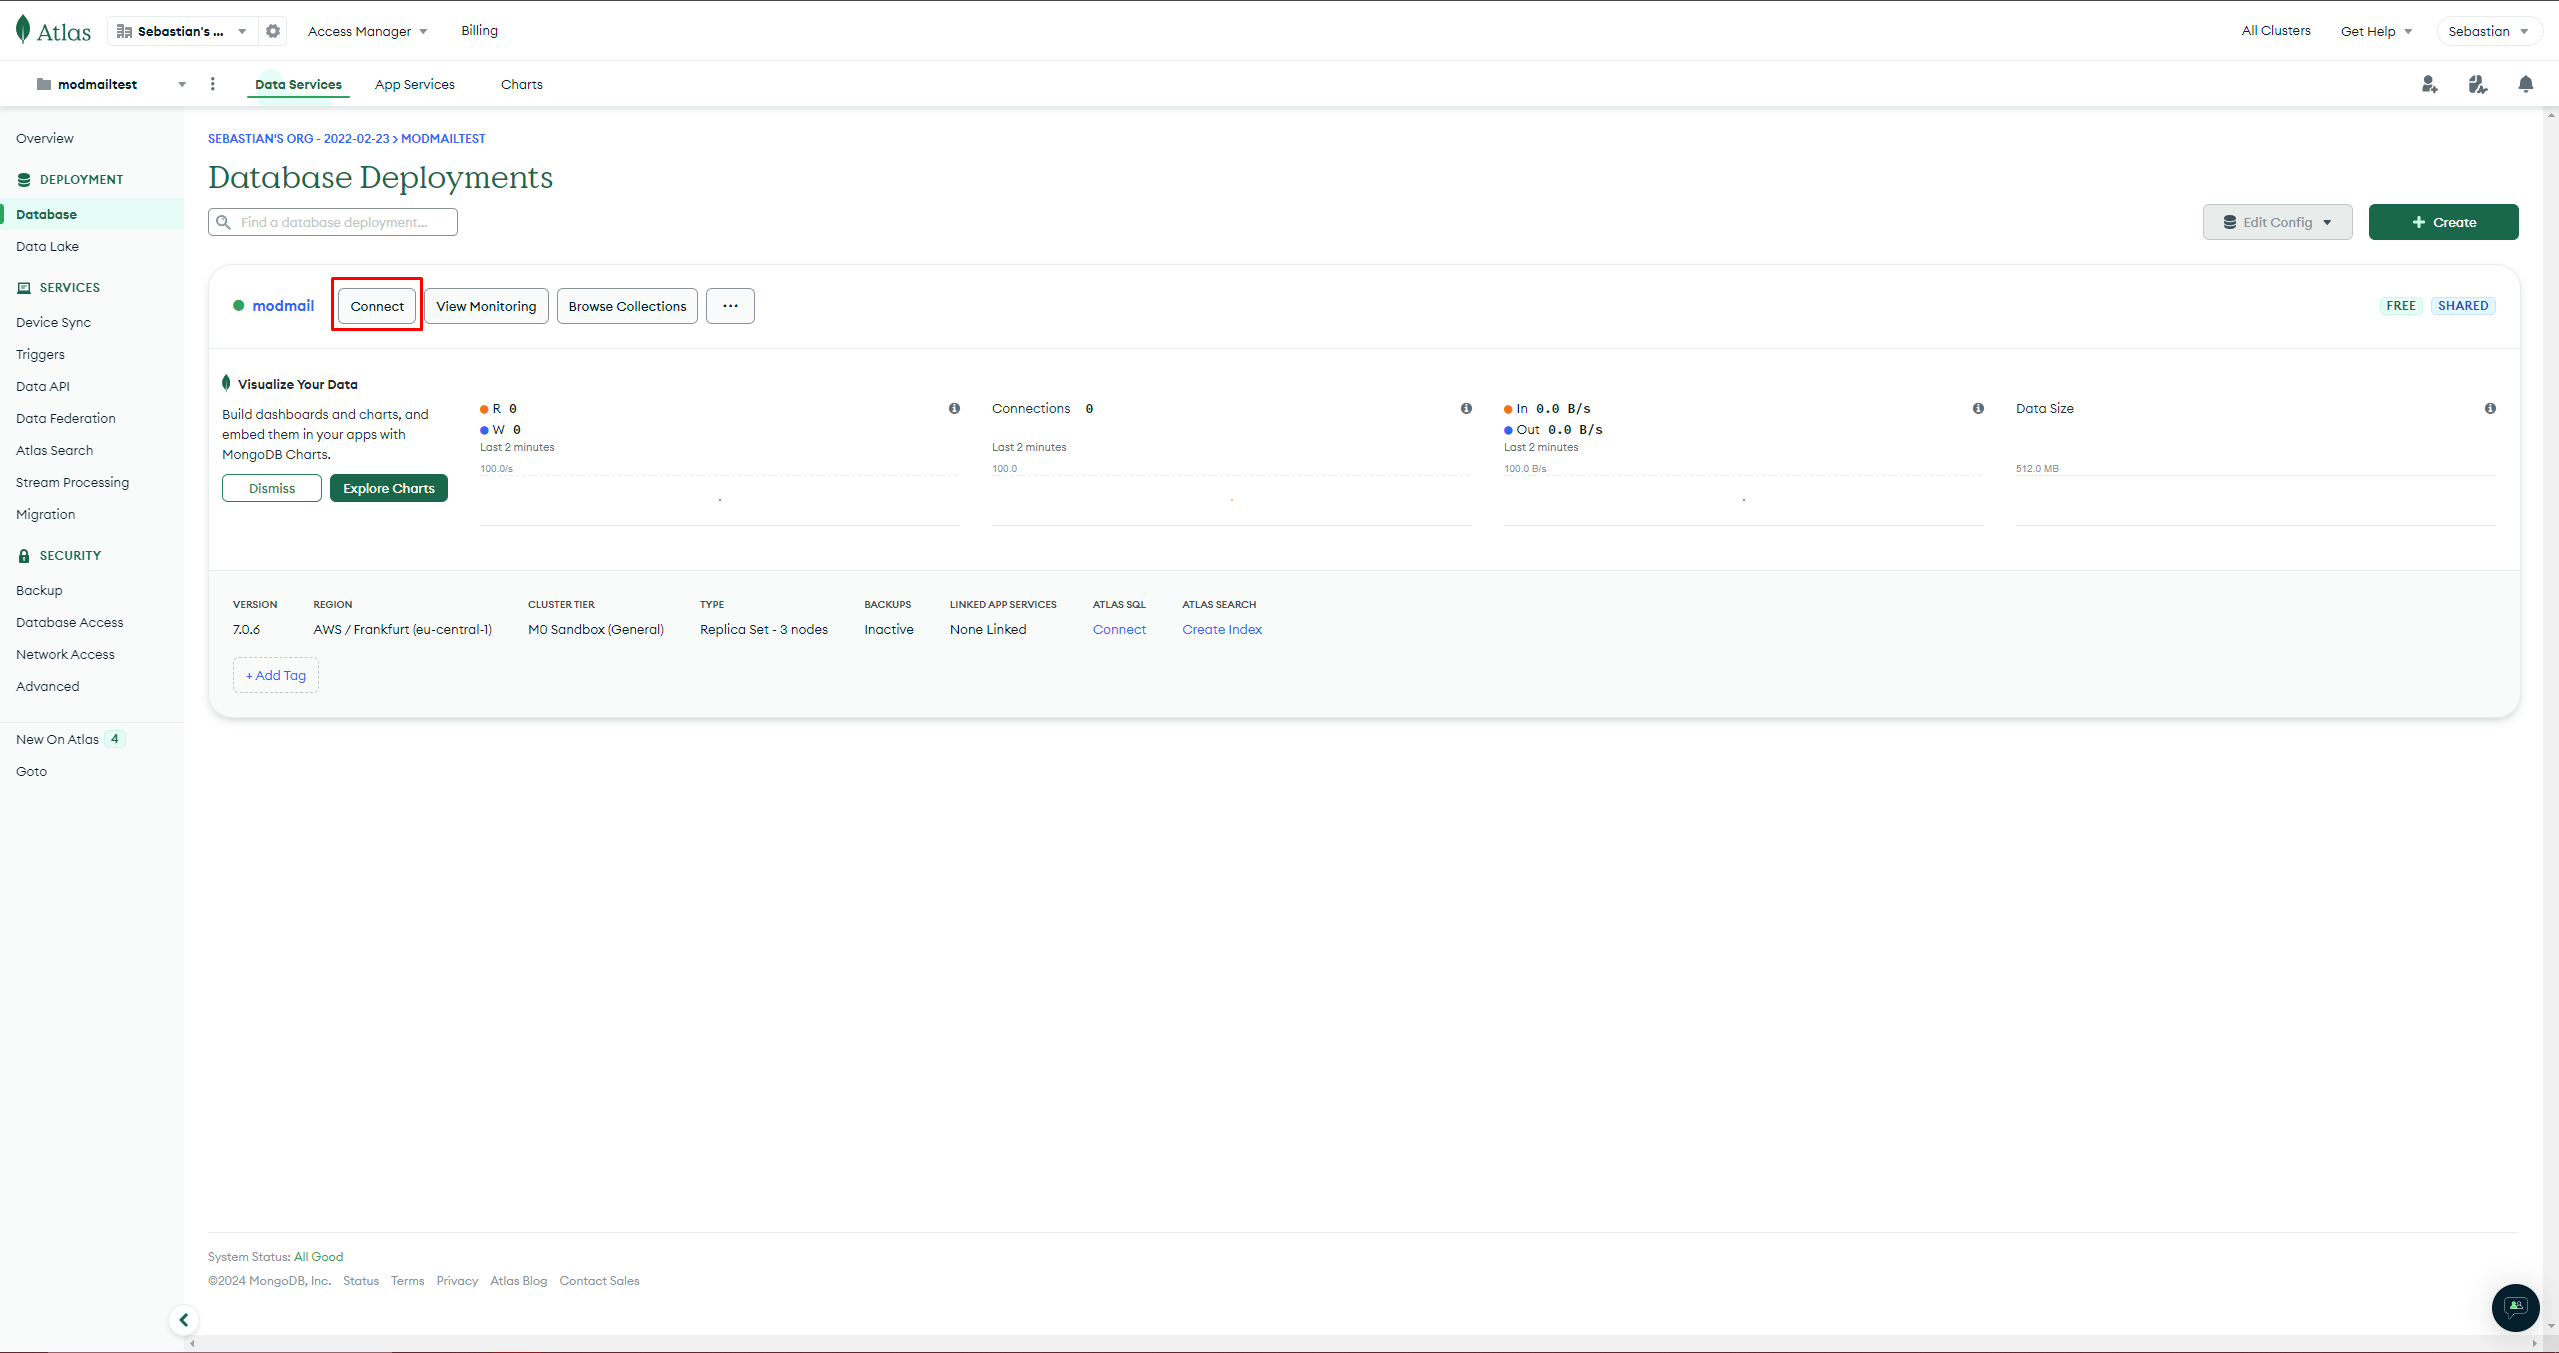Open Stream Processing in sidebar
Viewport: 2559px width, 1353px height.
(72, 482)
